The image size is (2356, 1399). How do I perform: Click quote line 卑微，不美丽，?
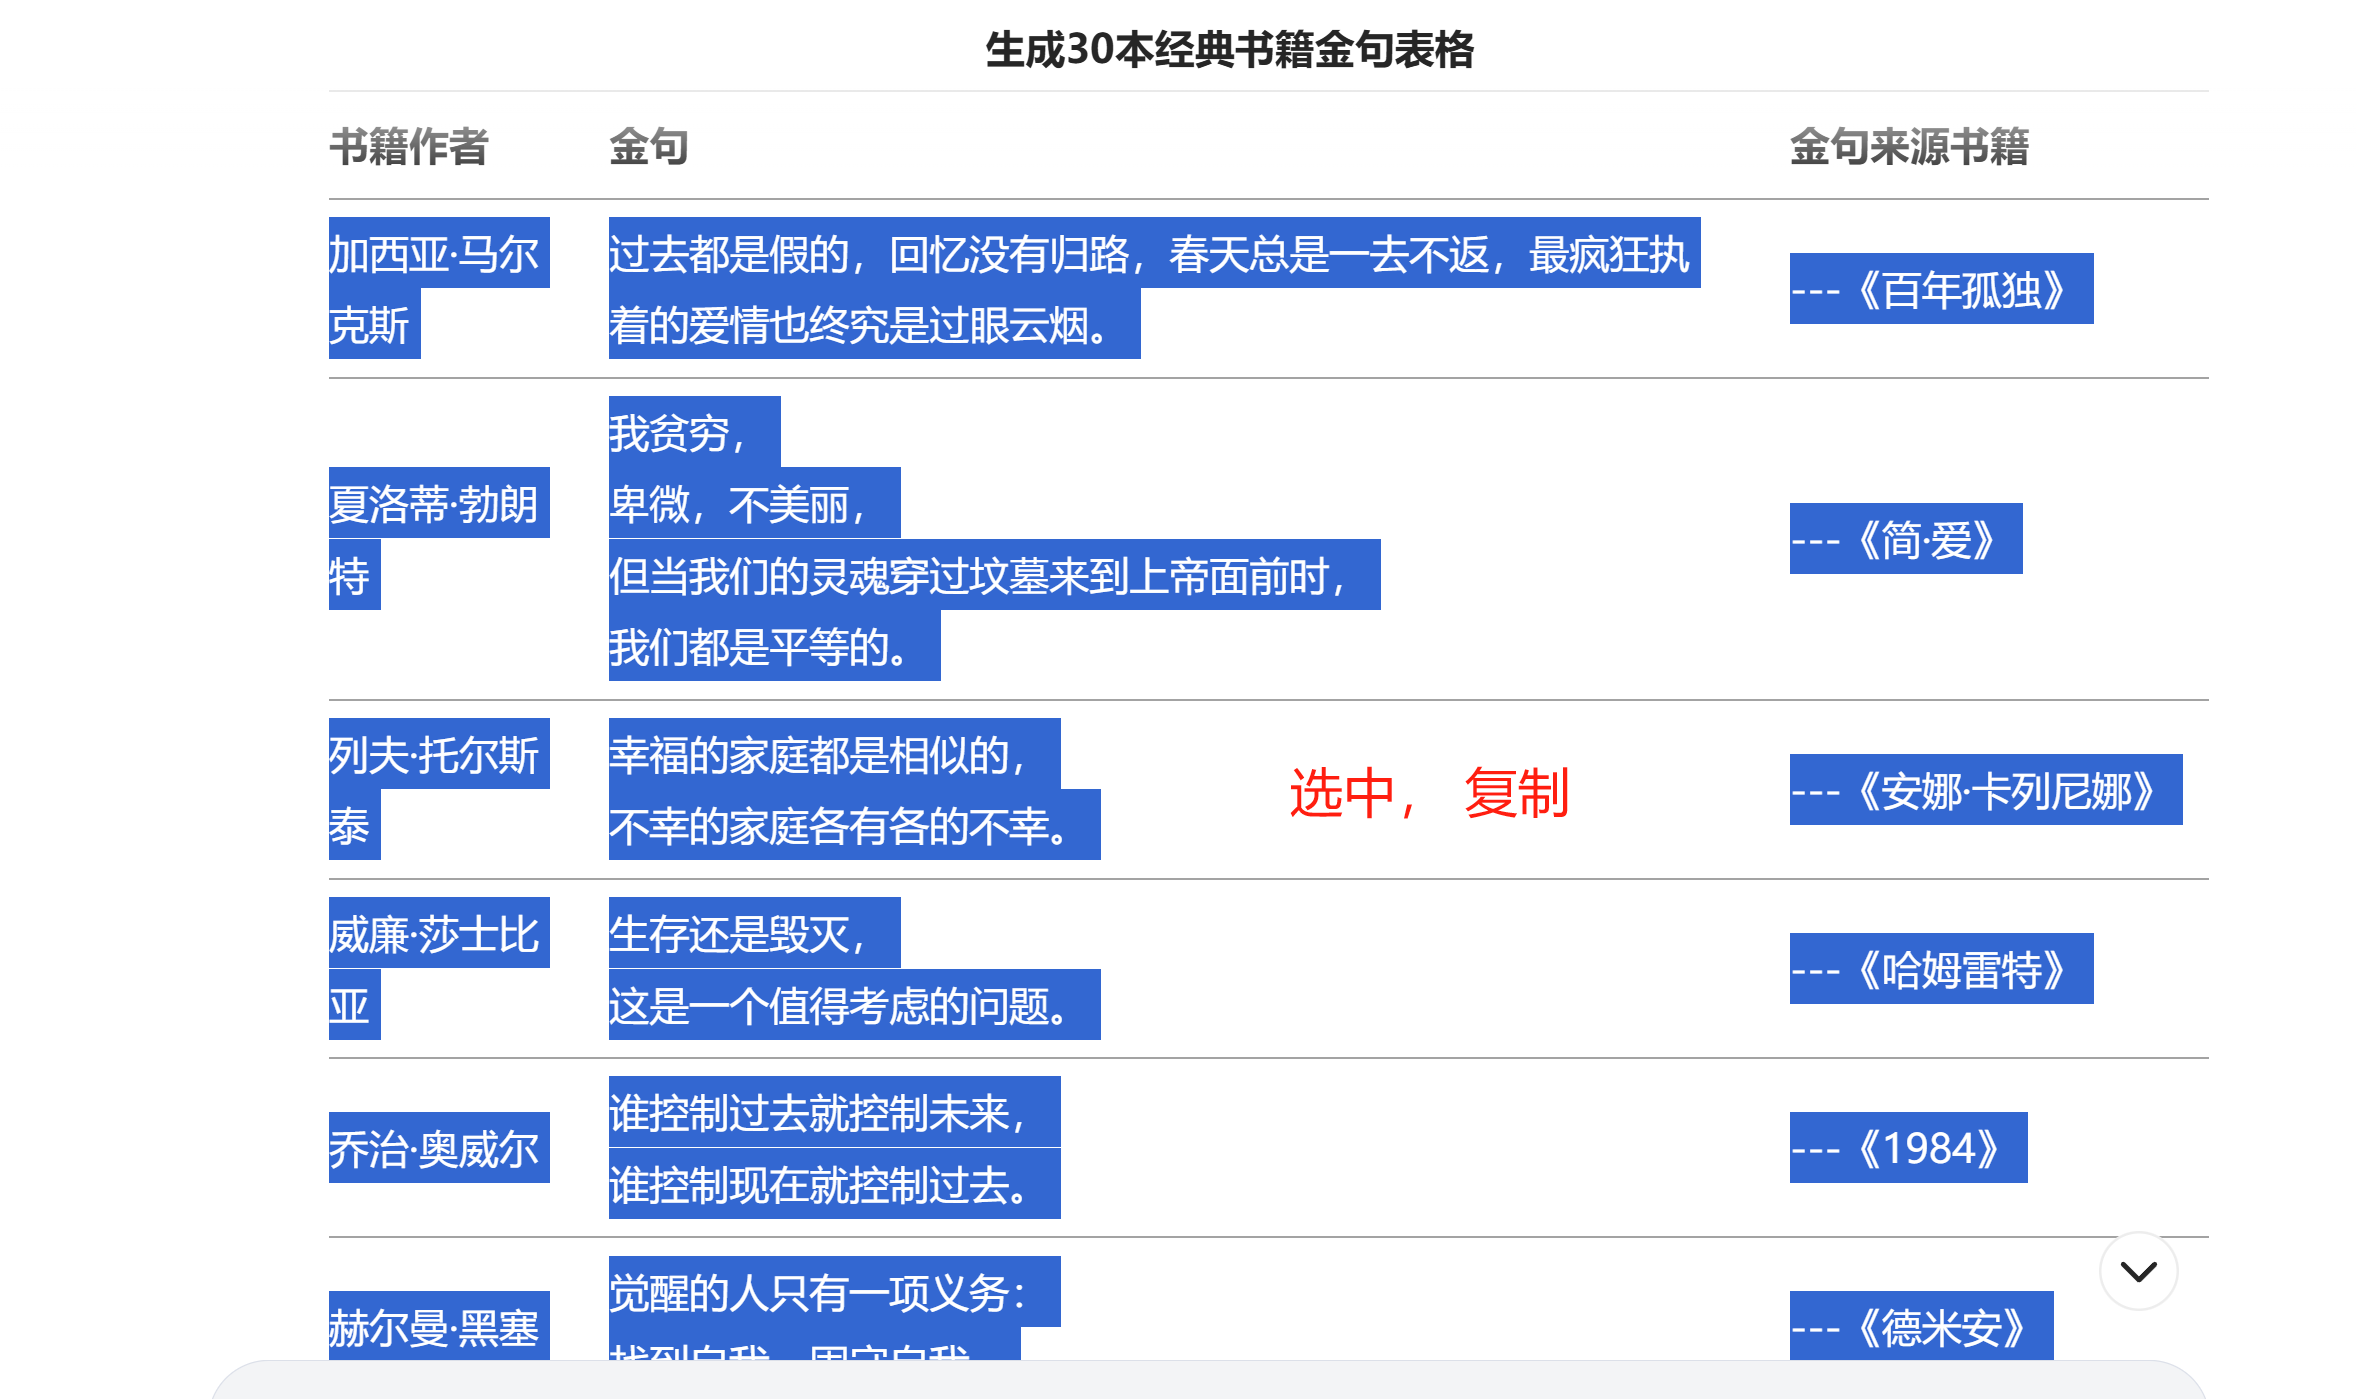point(754,503)
